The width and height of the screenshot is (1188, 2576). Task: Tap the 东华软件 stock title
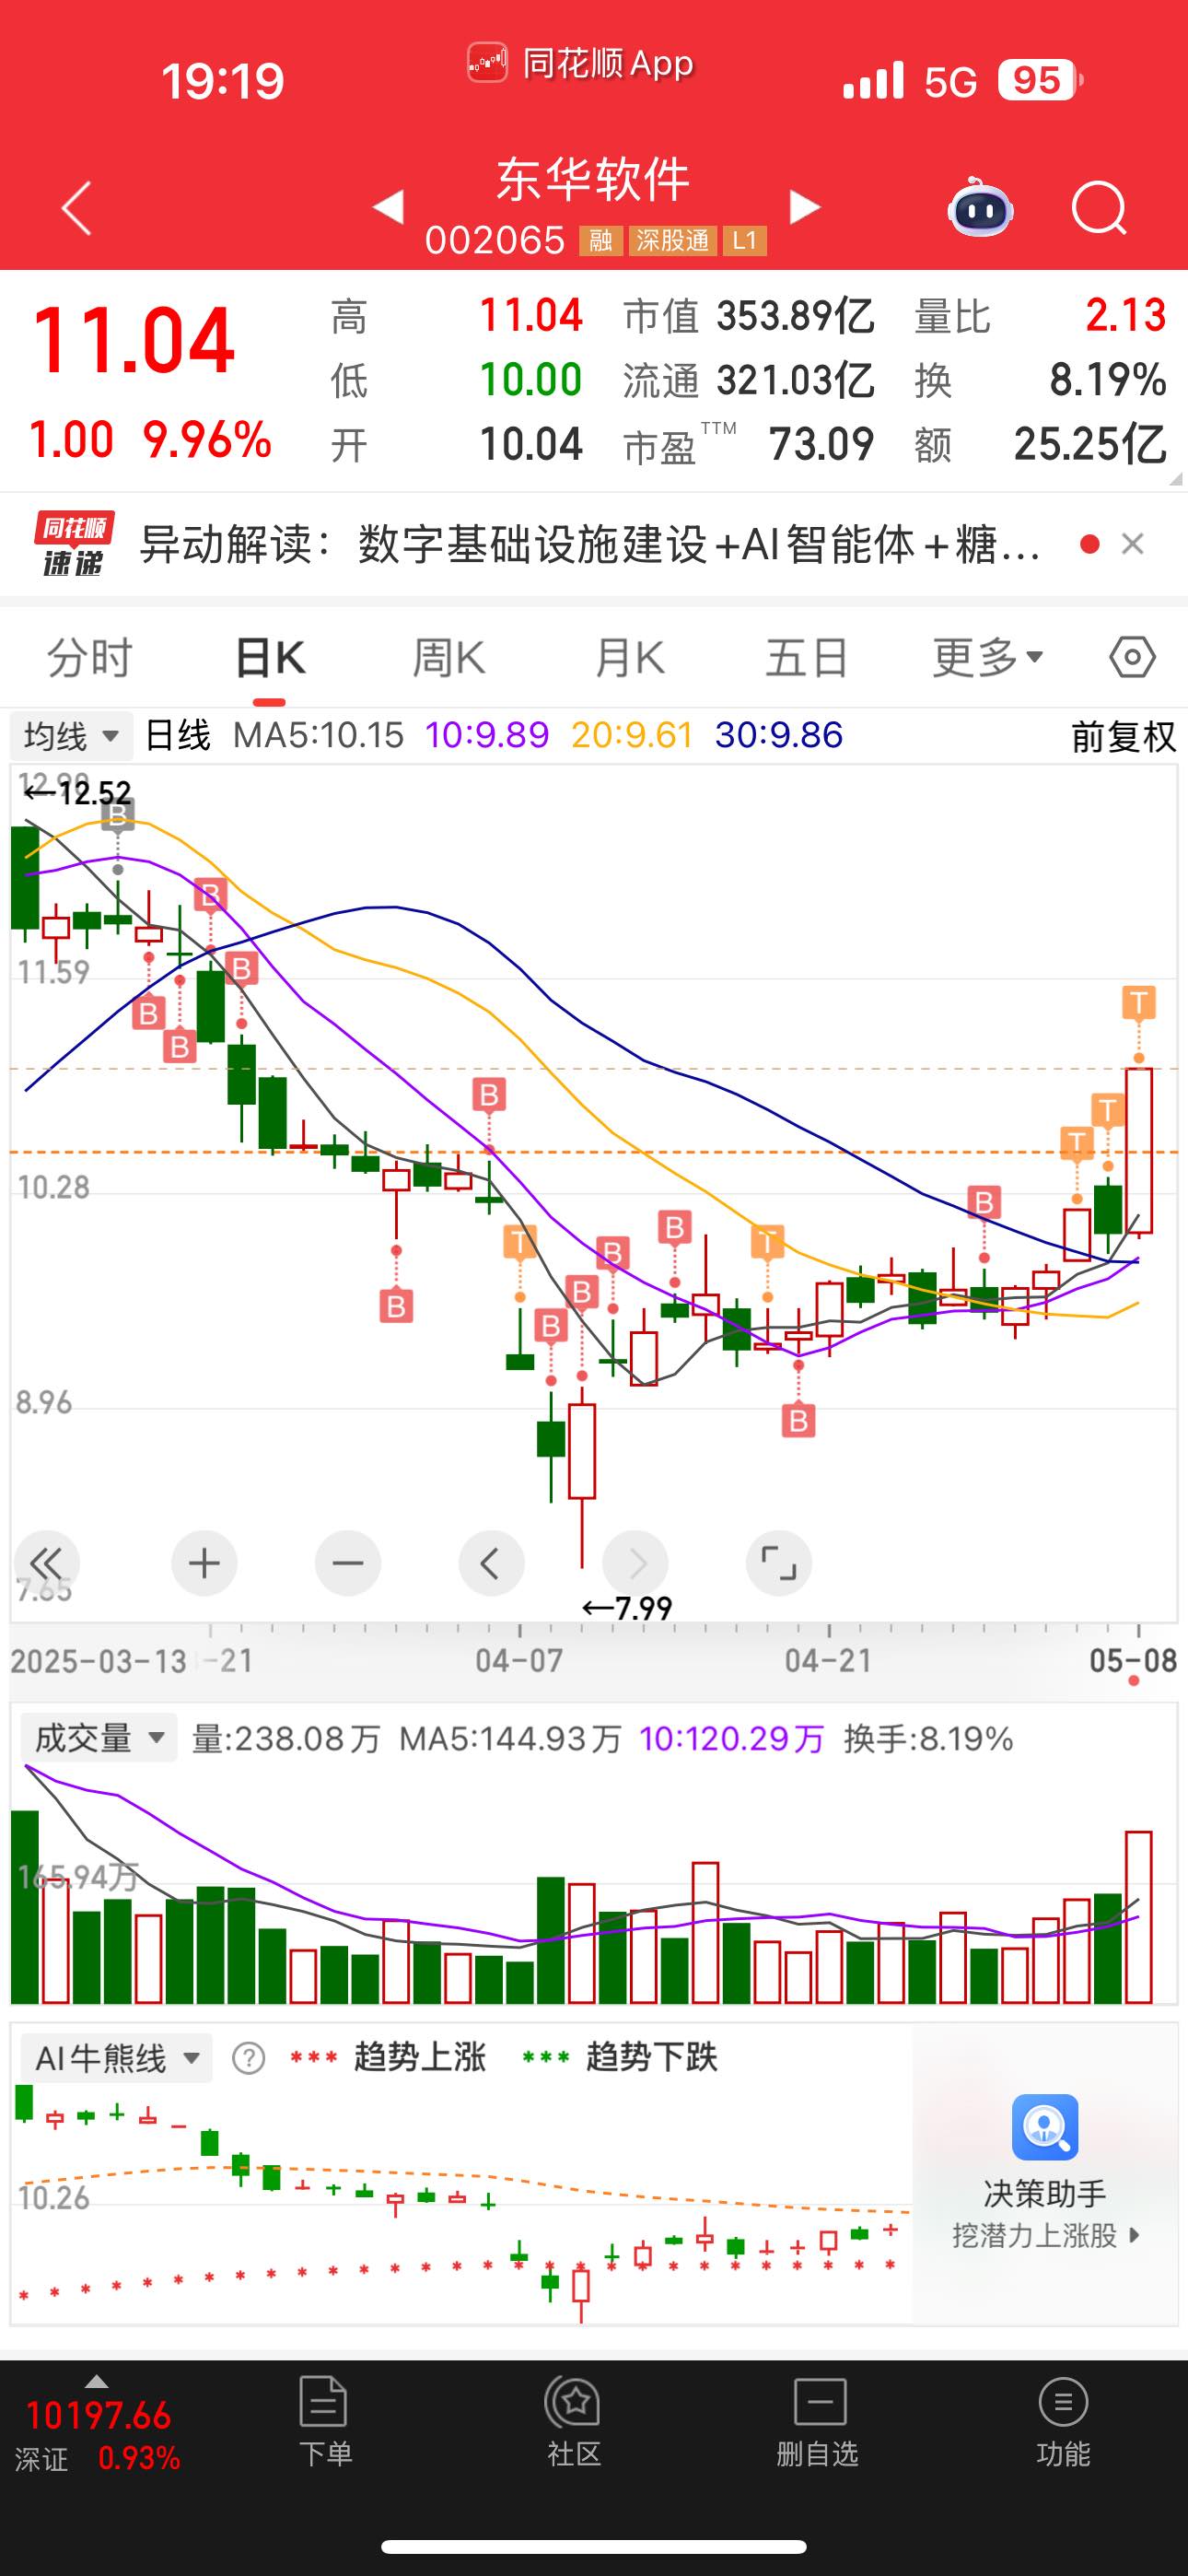pyautogui.click(x=594, y=180)
